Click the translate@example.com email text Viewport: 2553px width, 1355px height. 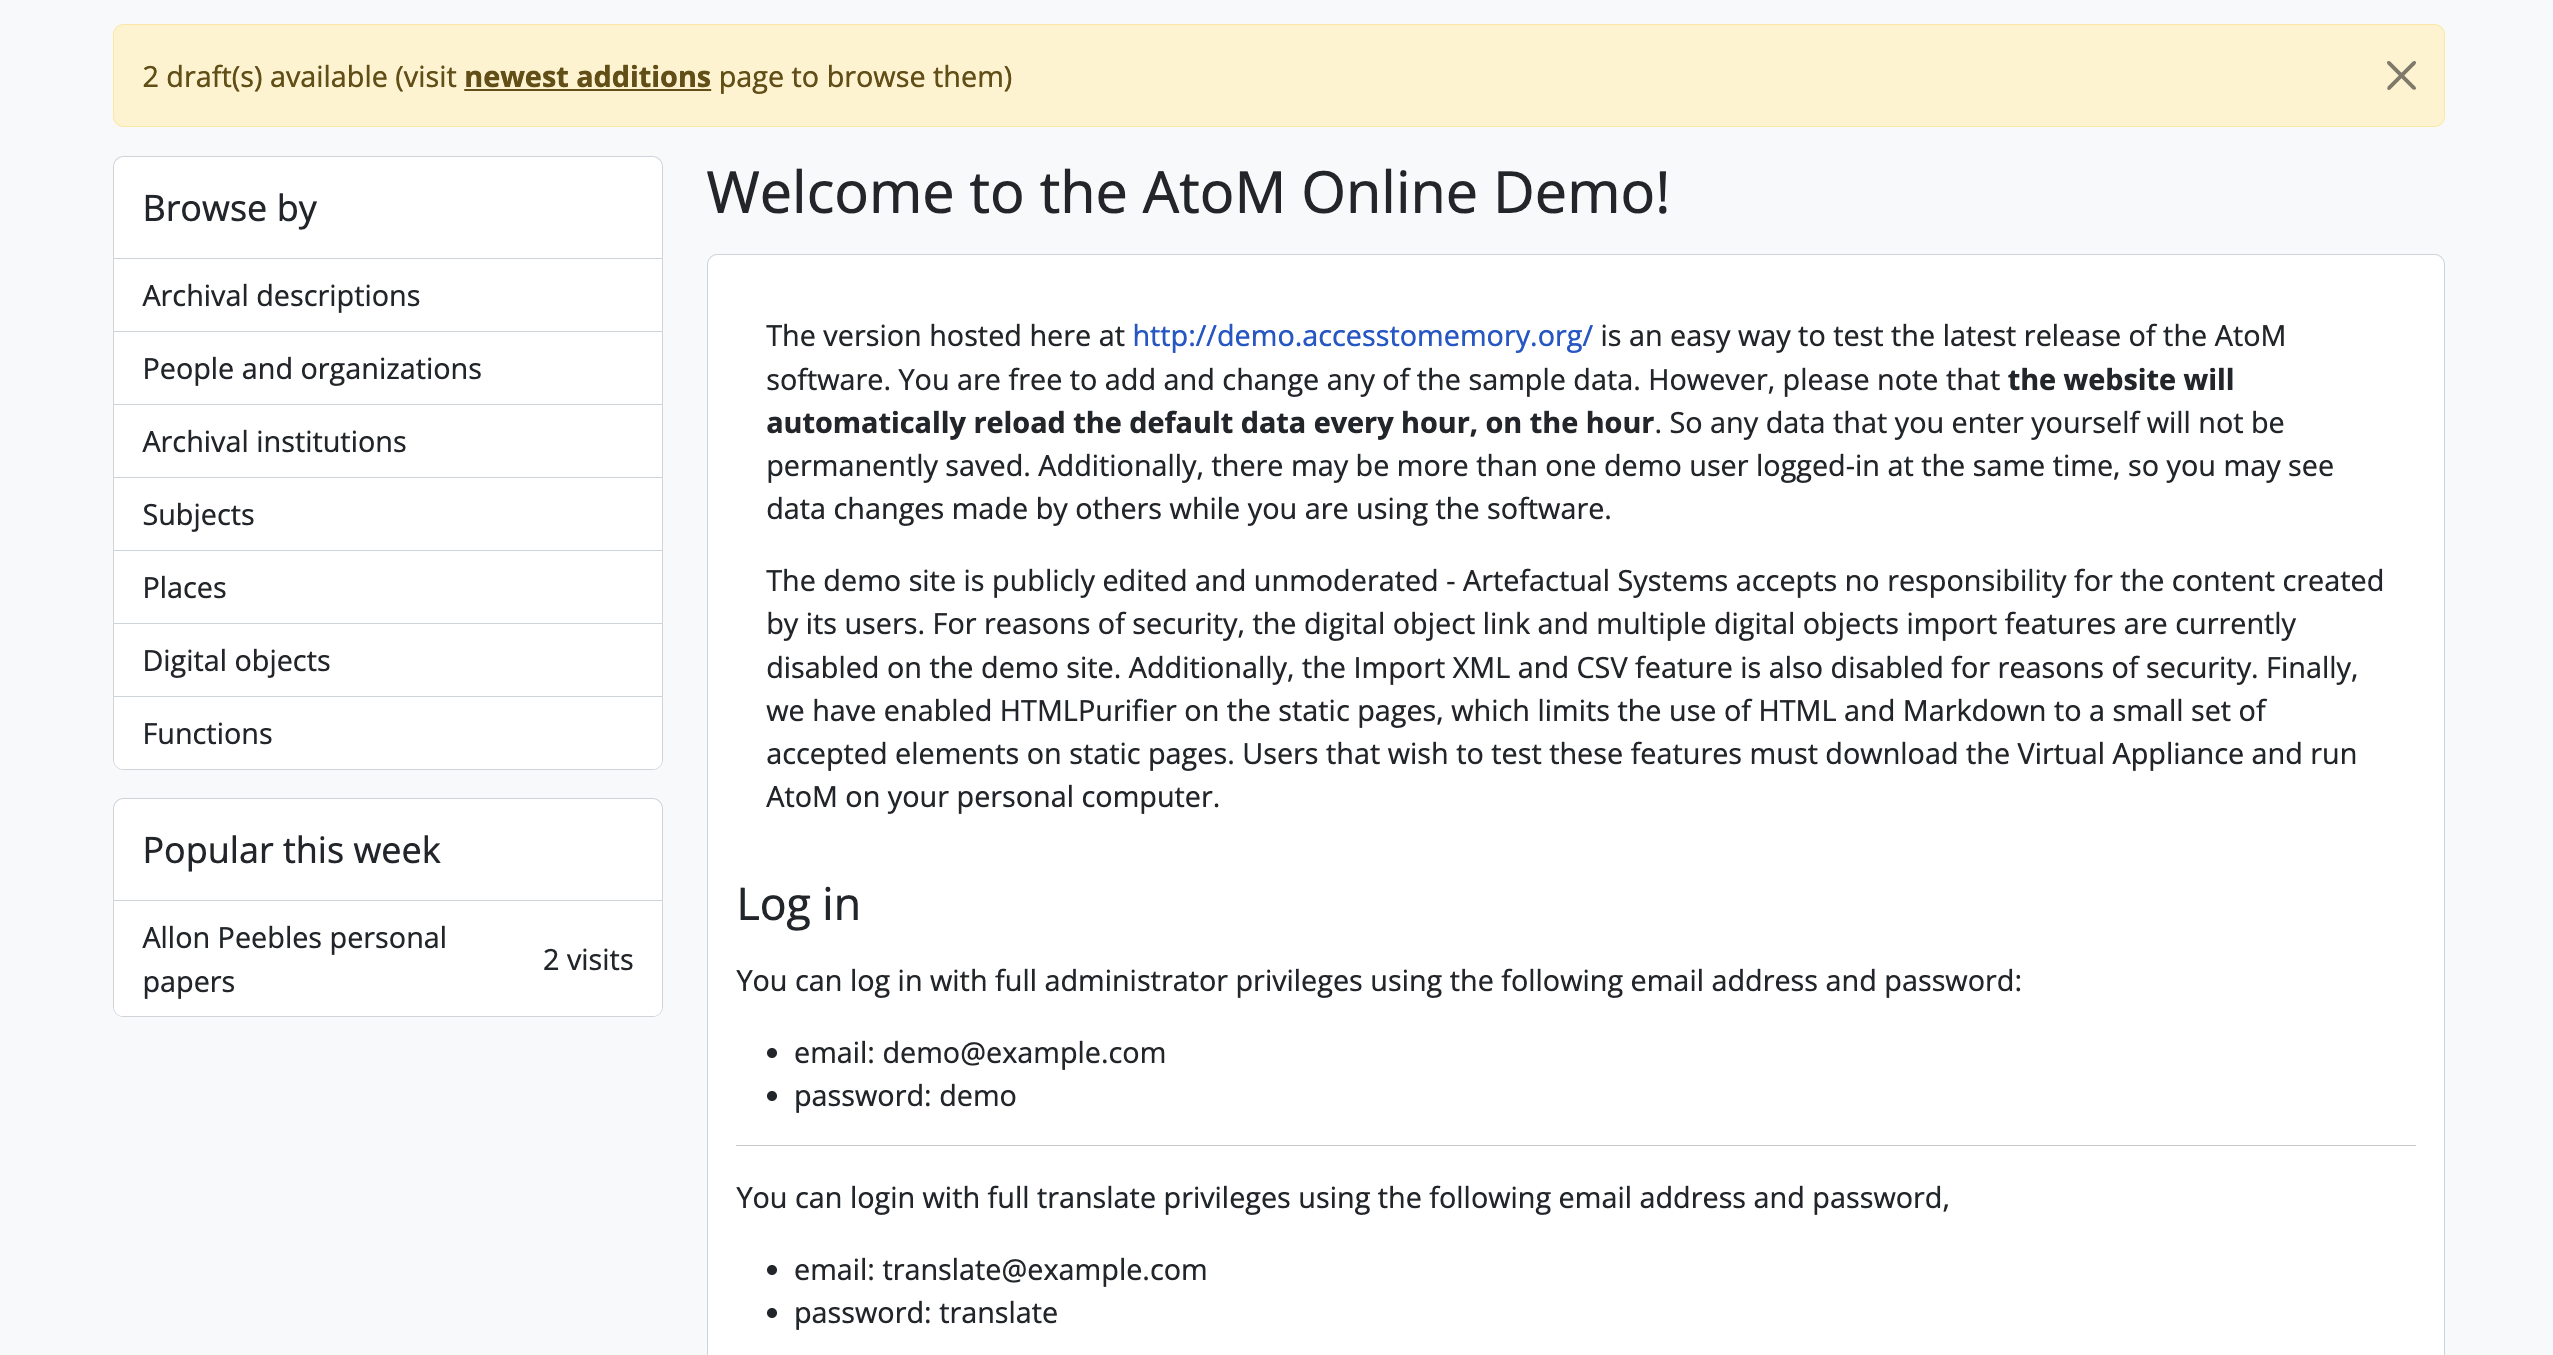pyautogui.click(x=1044, y=1270)
